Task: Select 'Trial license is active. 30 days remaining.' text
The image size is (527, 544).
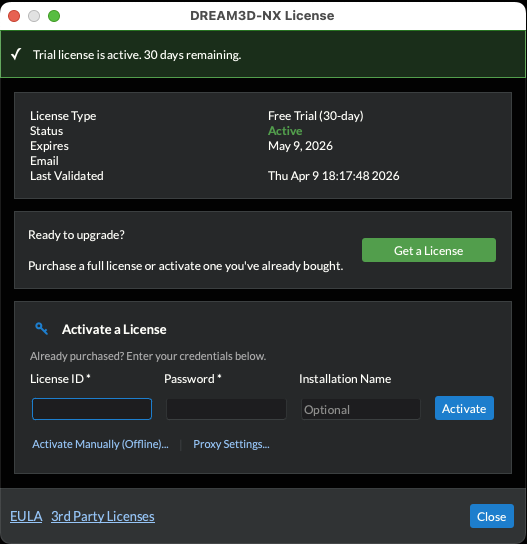Action: (137, 55)
